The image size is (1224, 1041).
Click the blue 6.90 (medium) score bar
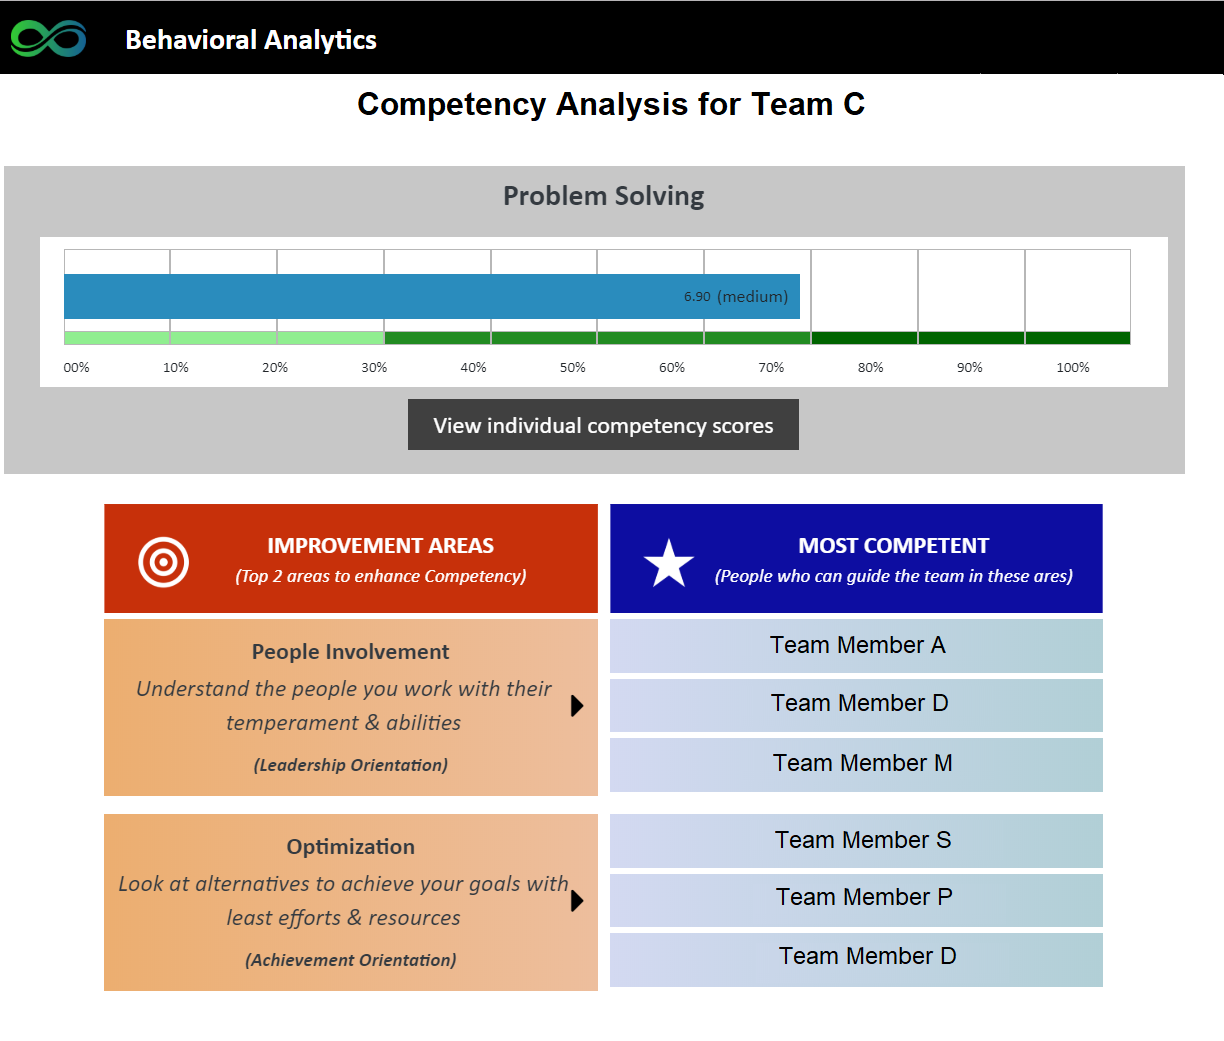(431, 297)
